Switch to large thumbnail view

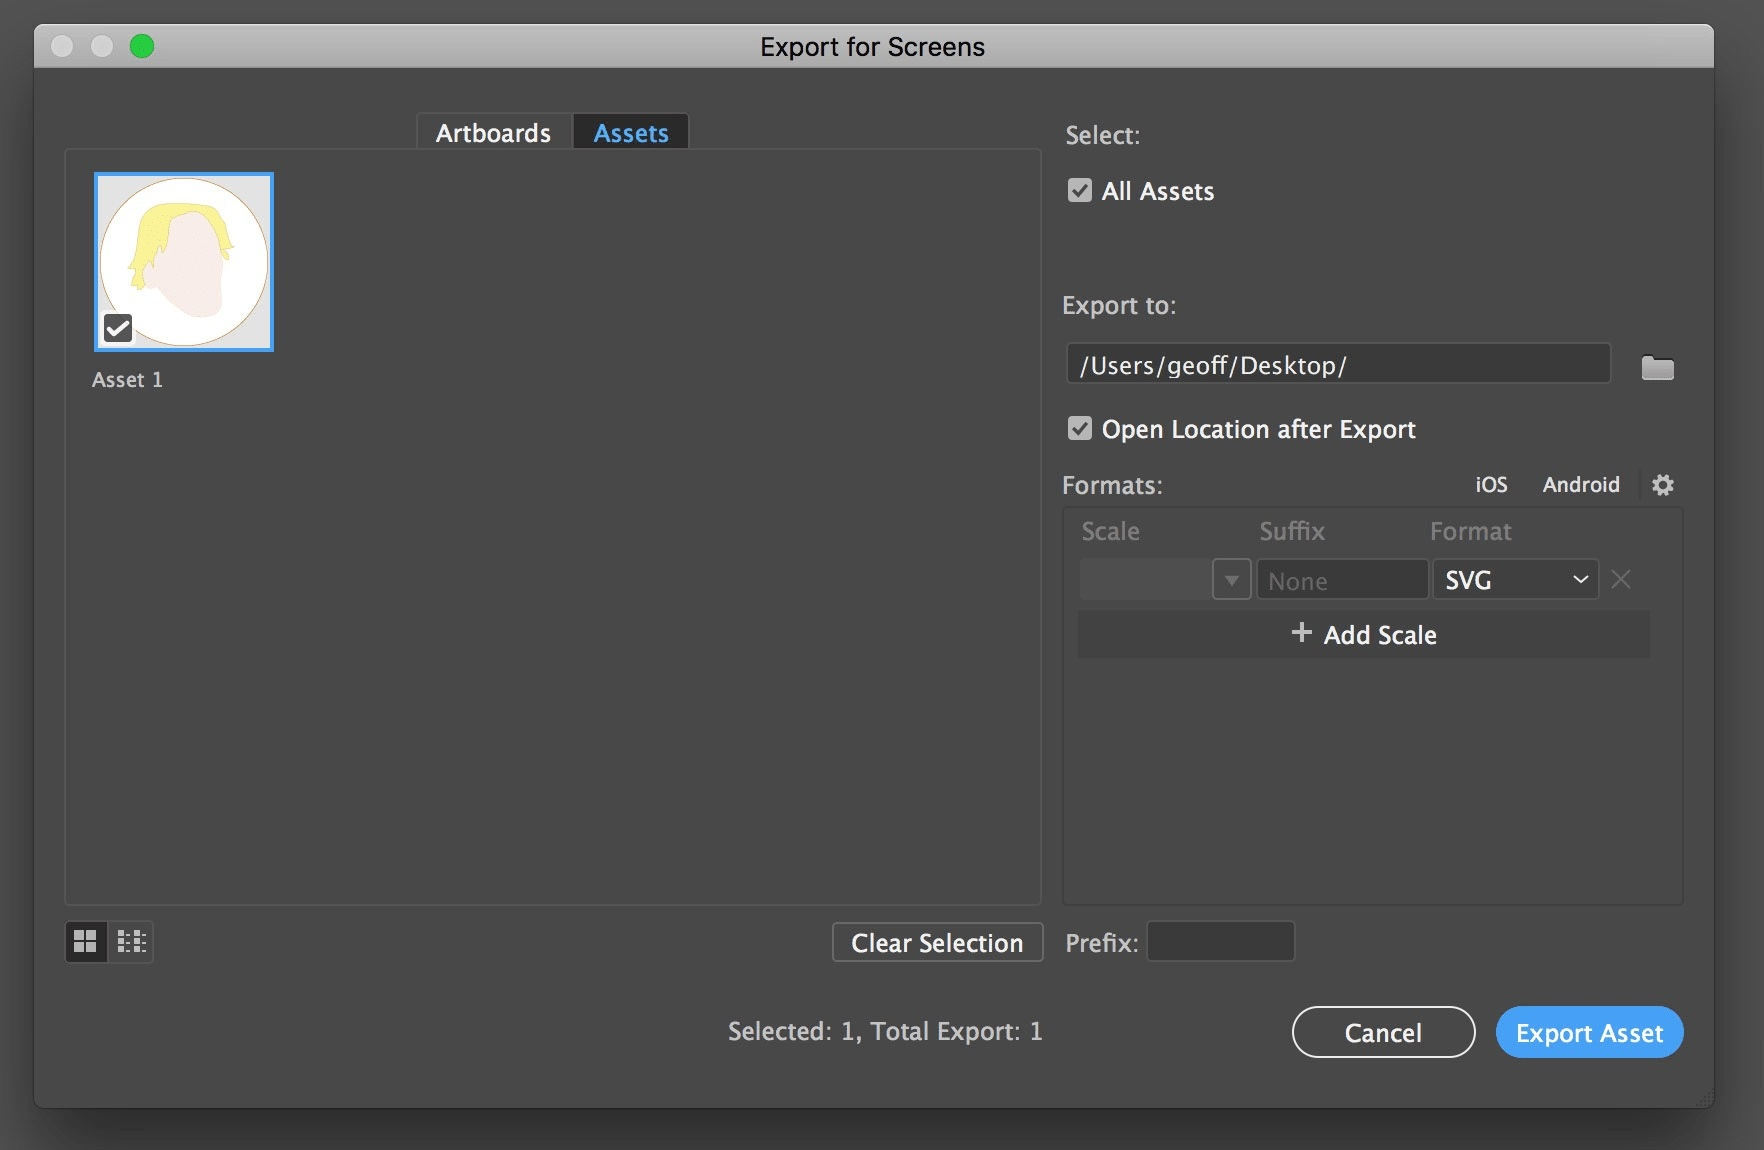pos(85,941)
